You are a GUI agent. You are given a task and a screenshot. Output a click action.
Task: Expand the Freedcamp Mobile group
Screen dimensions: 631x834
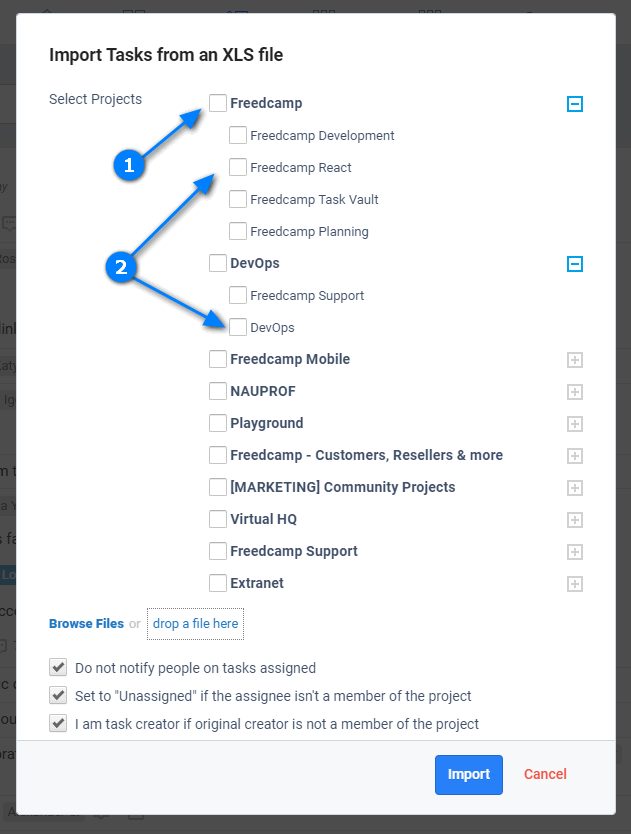(x=575, y=360)
